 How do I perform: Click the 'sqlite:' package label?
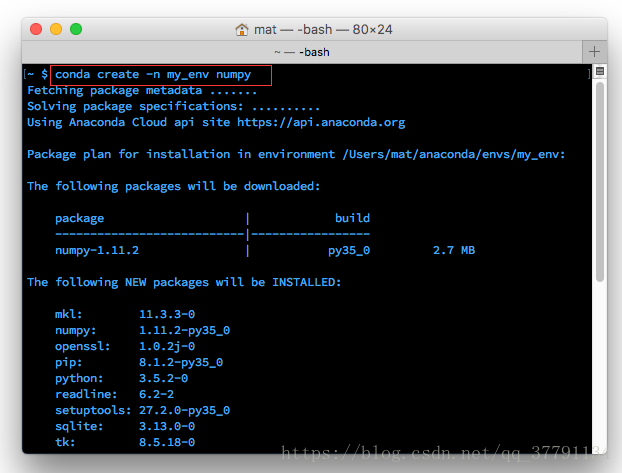[x=79, y=426]
